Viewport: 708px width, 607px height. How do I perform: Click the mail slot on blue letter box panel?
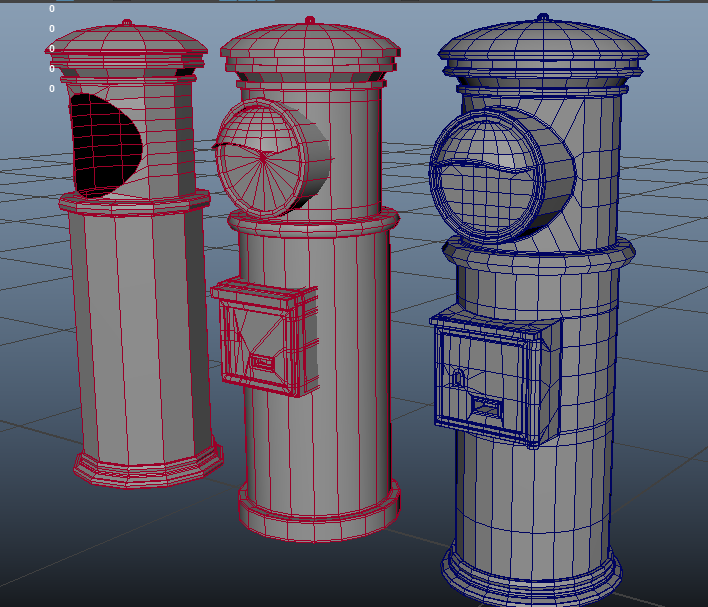coord(487,408)
